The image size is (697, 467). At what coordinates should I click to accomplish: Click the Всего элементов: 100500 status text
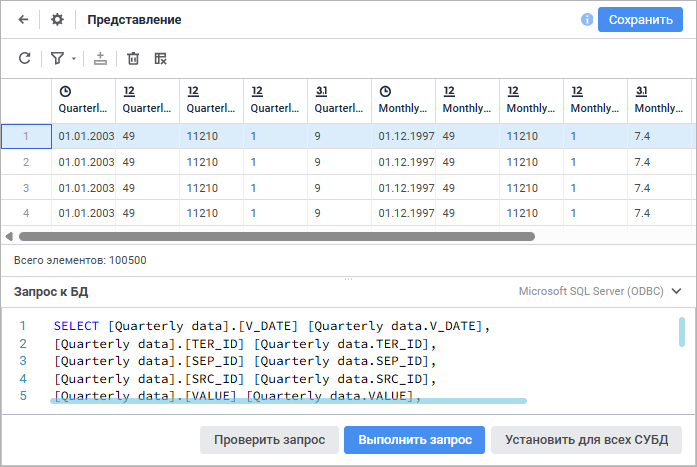(x=80, y=260)
